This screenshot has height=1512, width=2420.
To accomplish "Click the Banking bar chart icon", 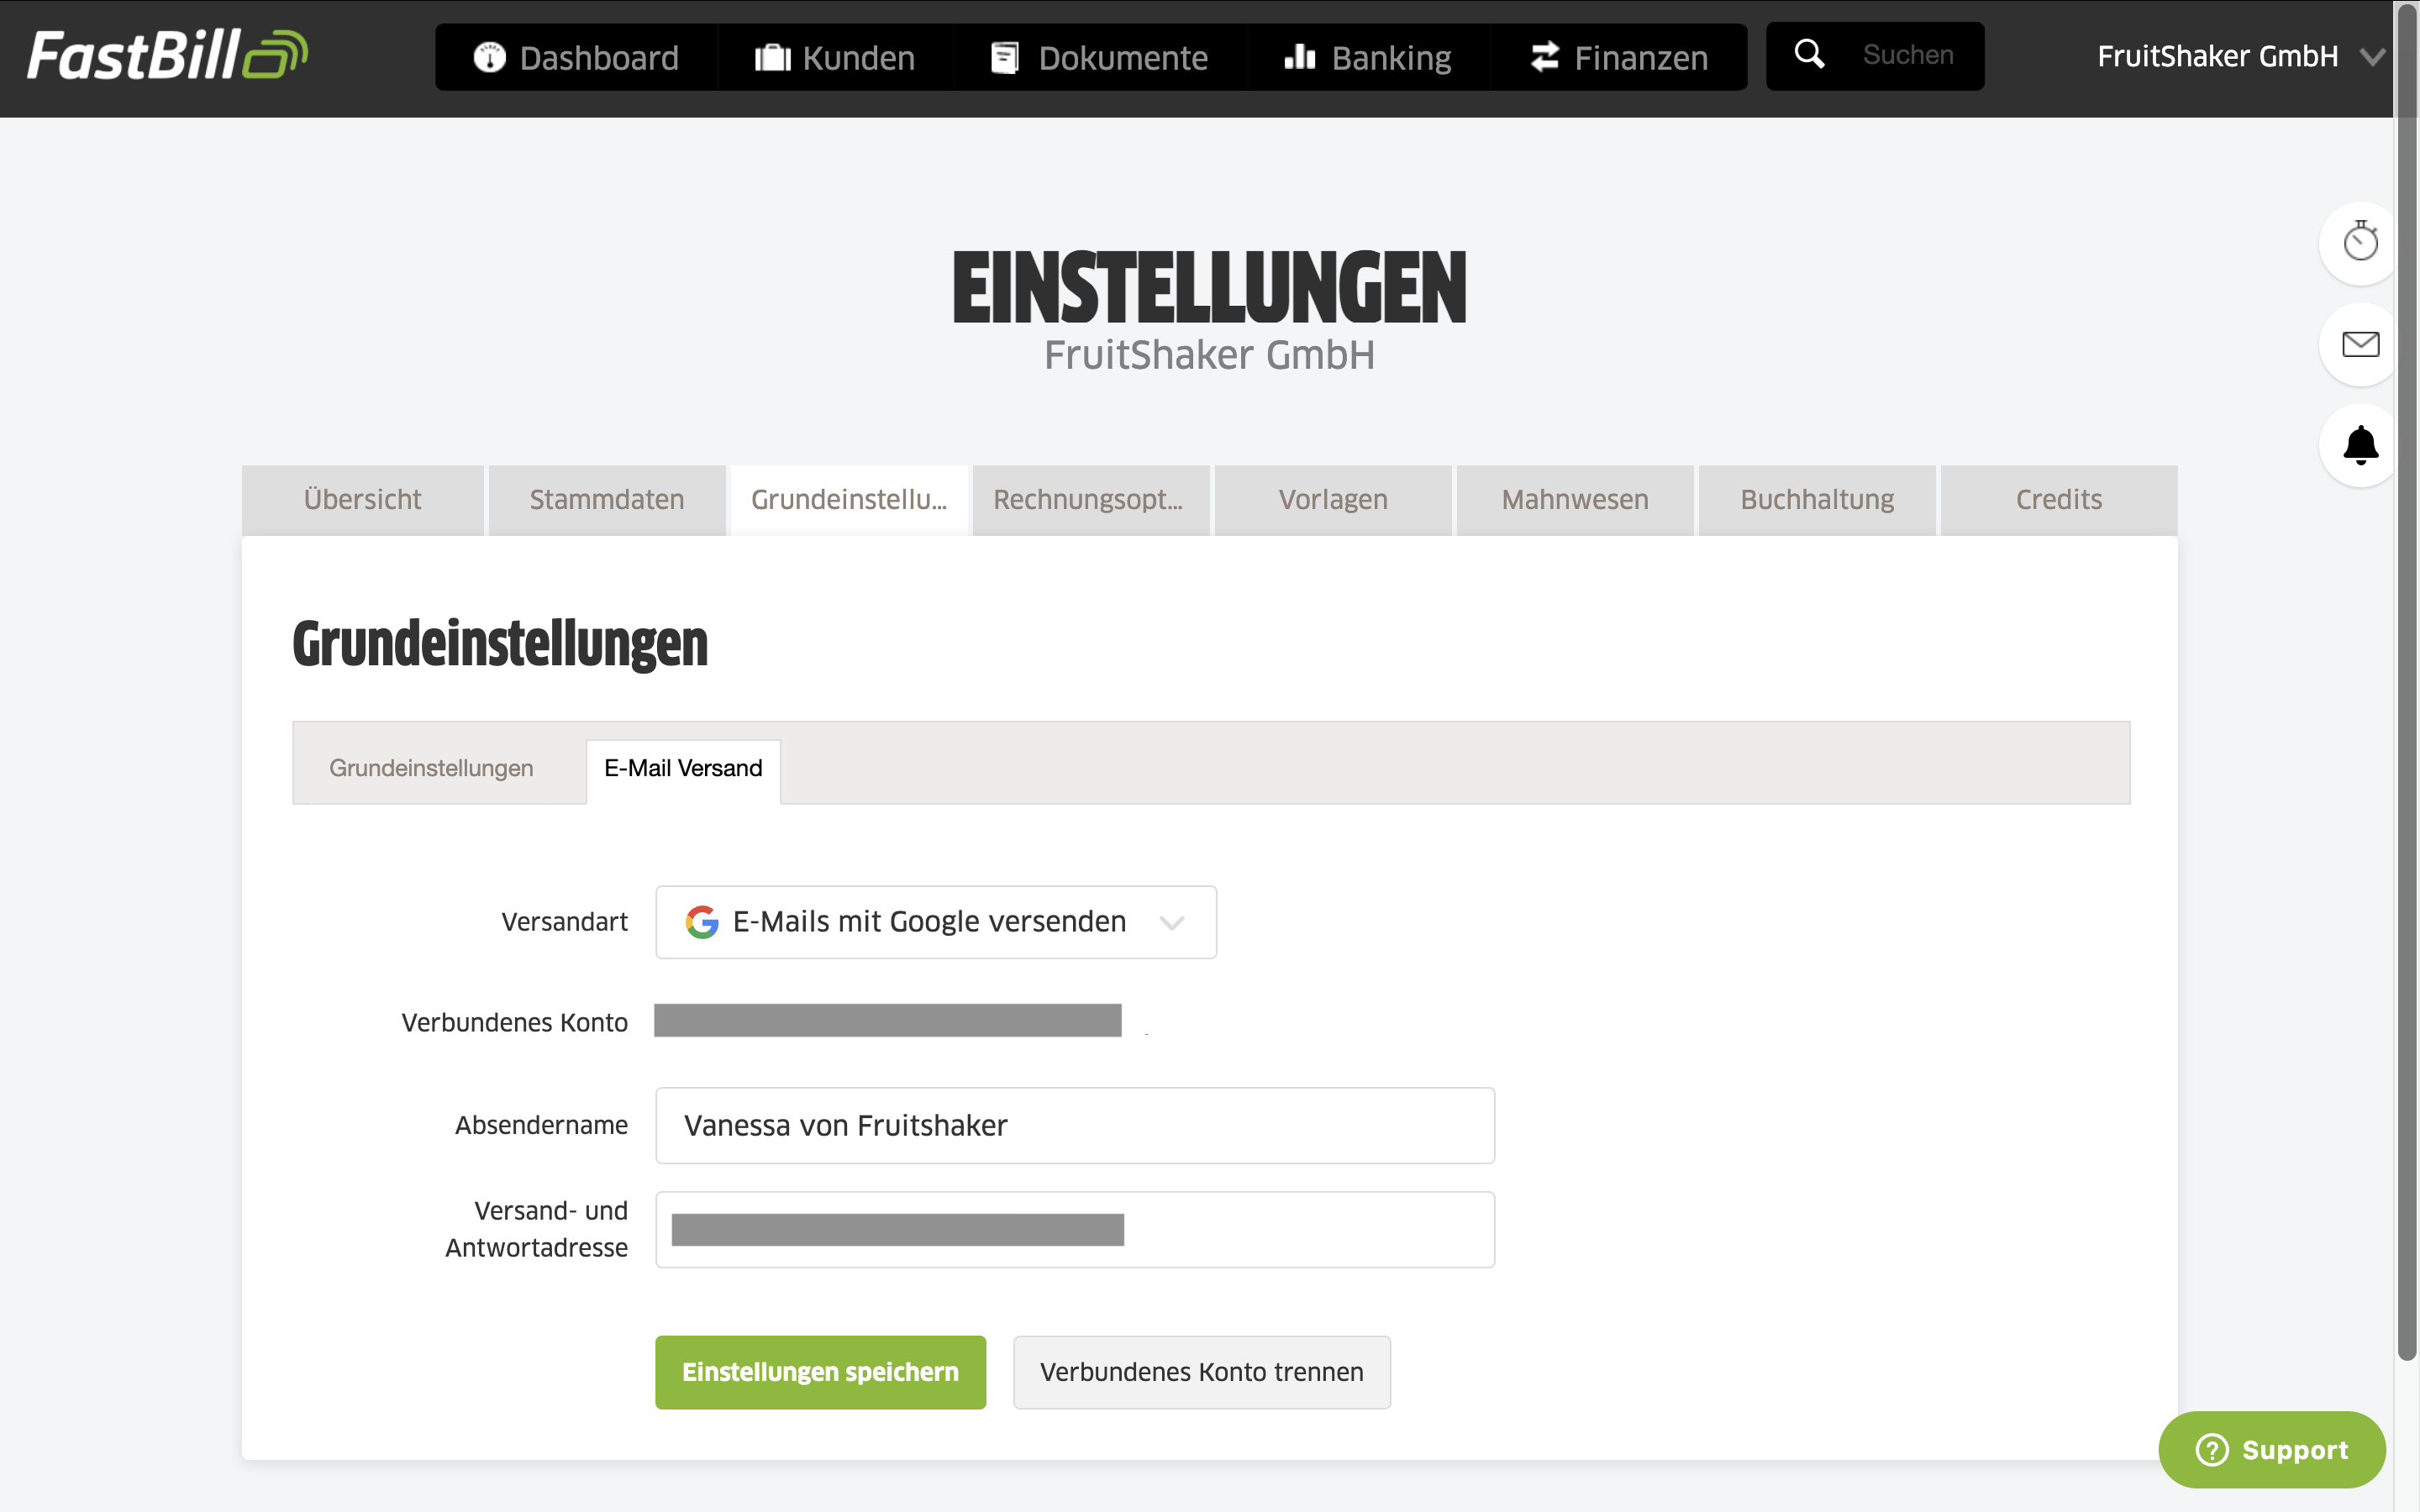I will pos(1300,57).
